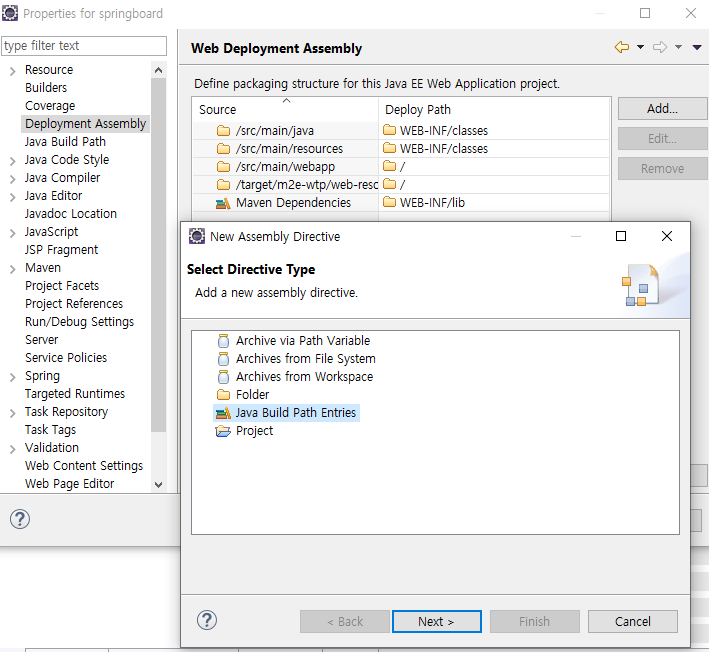Open Web Content Settings page
Image resolution: width=709 pixels, height=652 pixels.
tap(84, 466)
